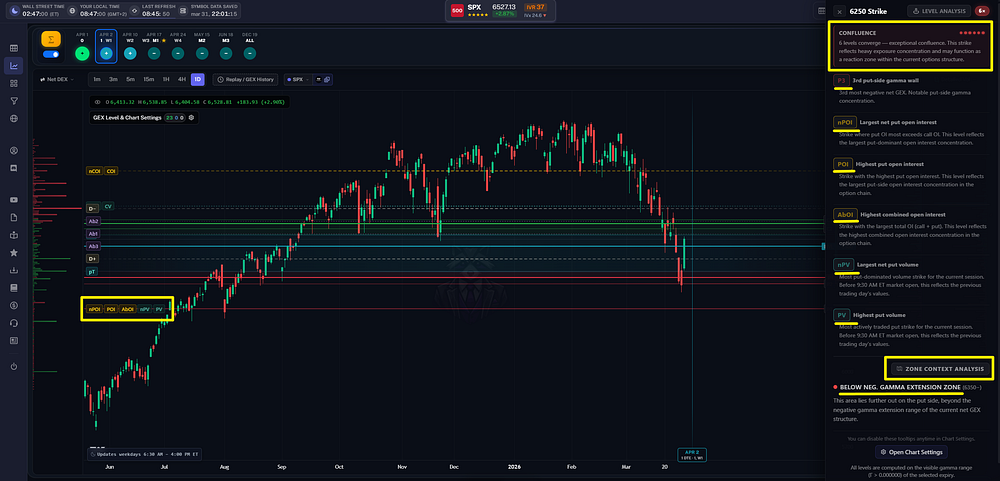Click the LEVEL ANALYSIS button
This screenshot has height=481, width=1000.
(x=939, y=11)
